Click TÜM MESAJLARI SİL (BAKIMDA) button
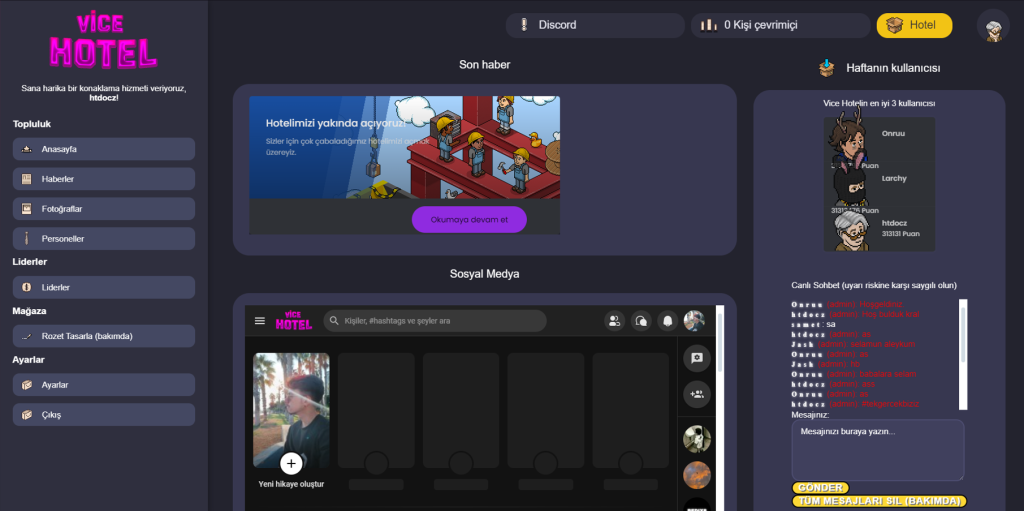This screenshot has height=511, width=1024. [879, 501]
